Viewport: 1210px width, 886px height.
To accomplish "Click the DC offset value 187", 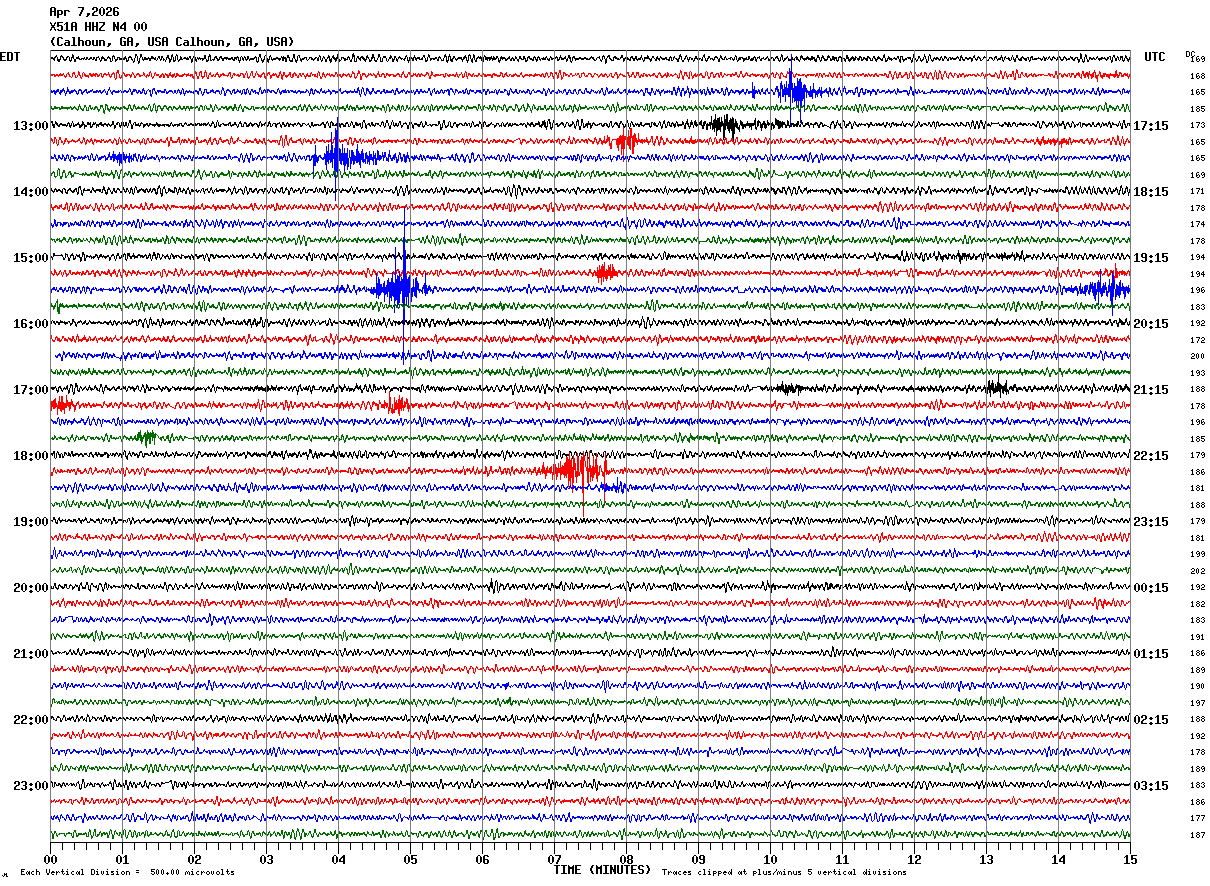I will coord(1197,836).
